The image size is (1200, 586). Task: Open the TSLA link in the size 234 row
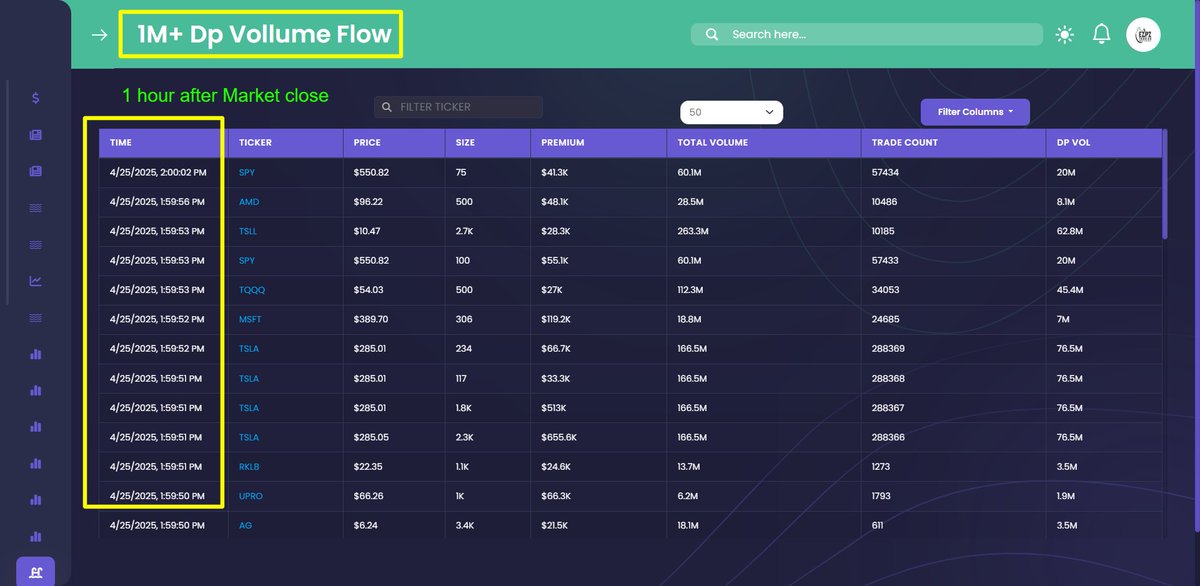tap(249, 349)
